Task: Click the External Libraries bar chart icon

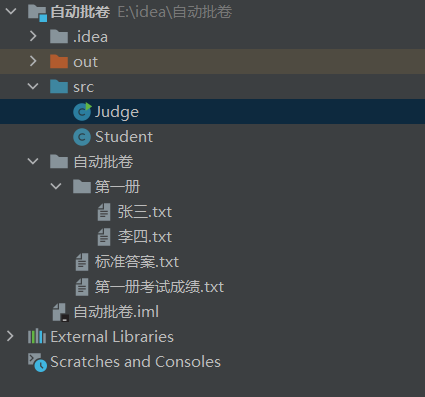Action: (x=37, y=336)
